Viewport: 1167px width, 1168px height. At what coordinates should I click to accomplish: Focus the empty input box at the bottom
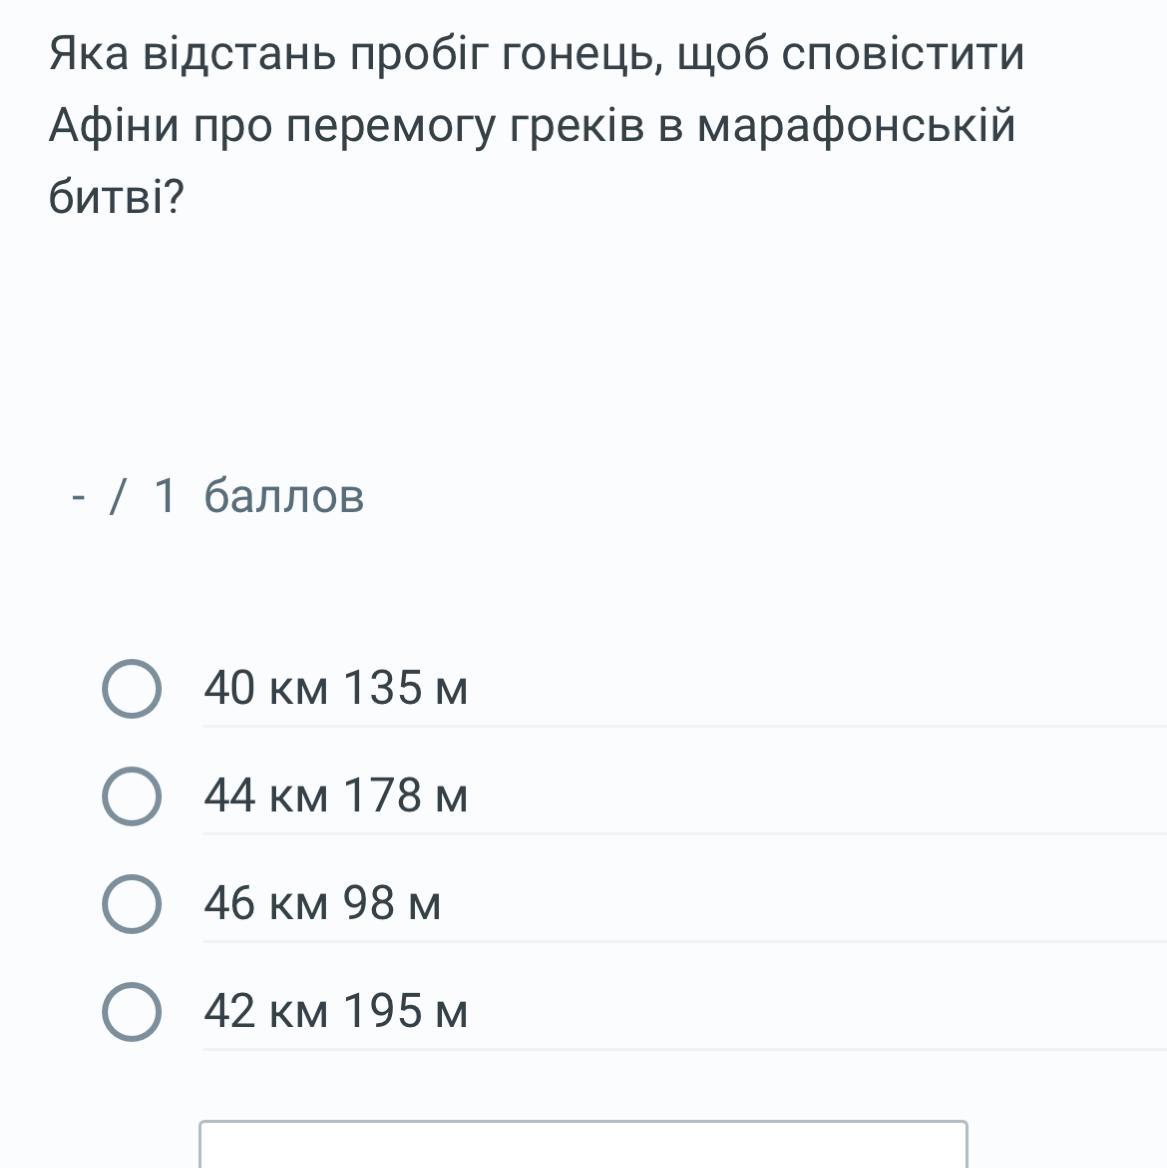point(583,1145)
